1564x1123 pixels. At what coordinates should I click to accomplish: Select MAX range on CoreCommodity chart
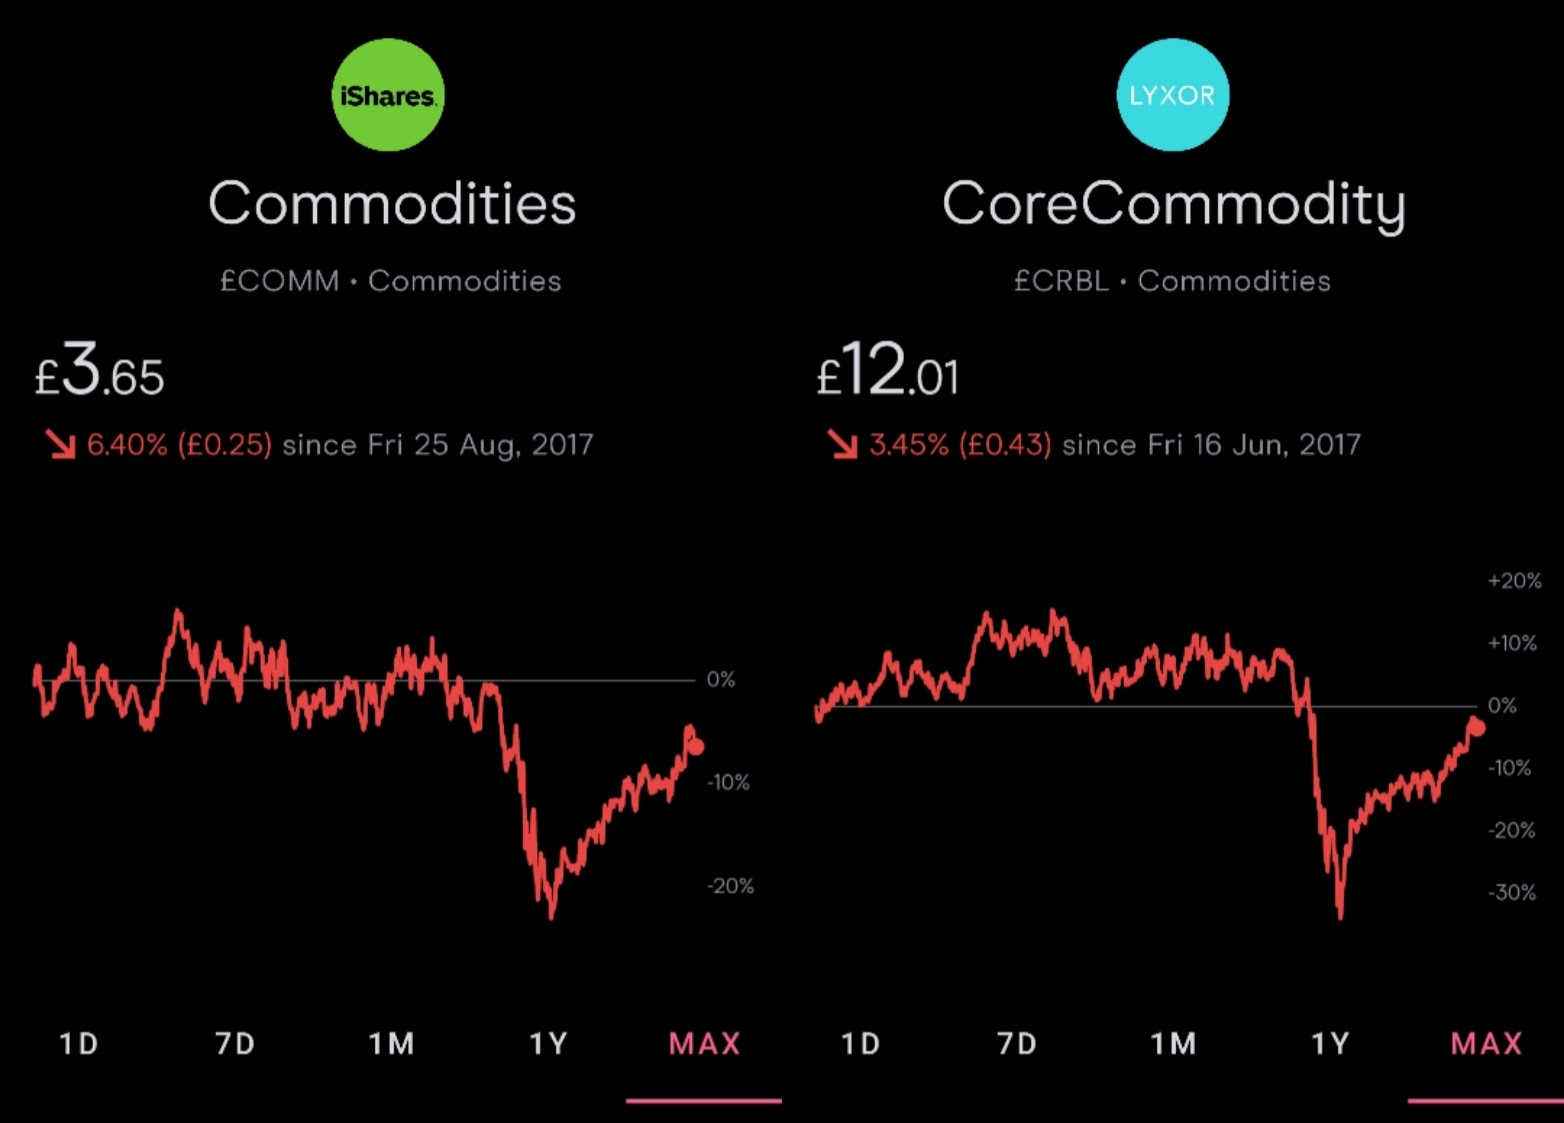tap(1486, 1044)
